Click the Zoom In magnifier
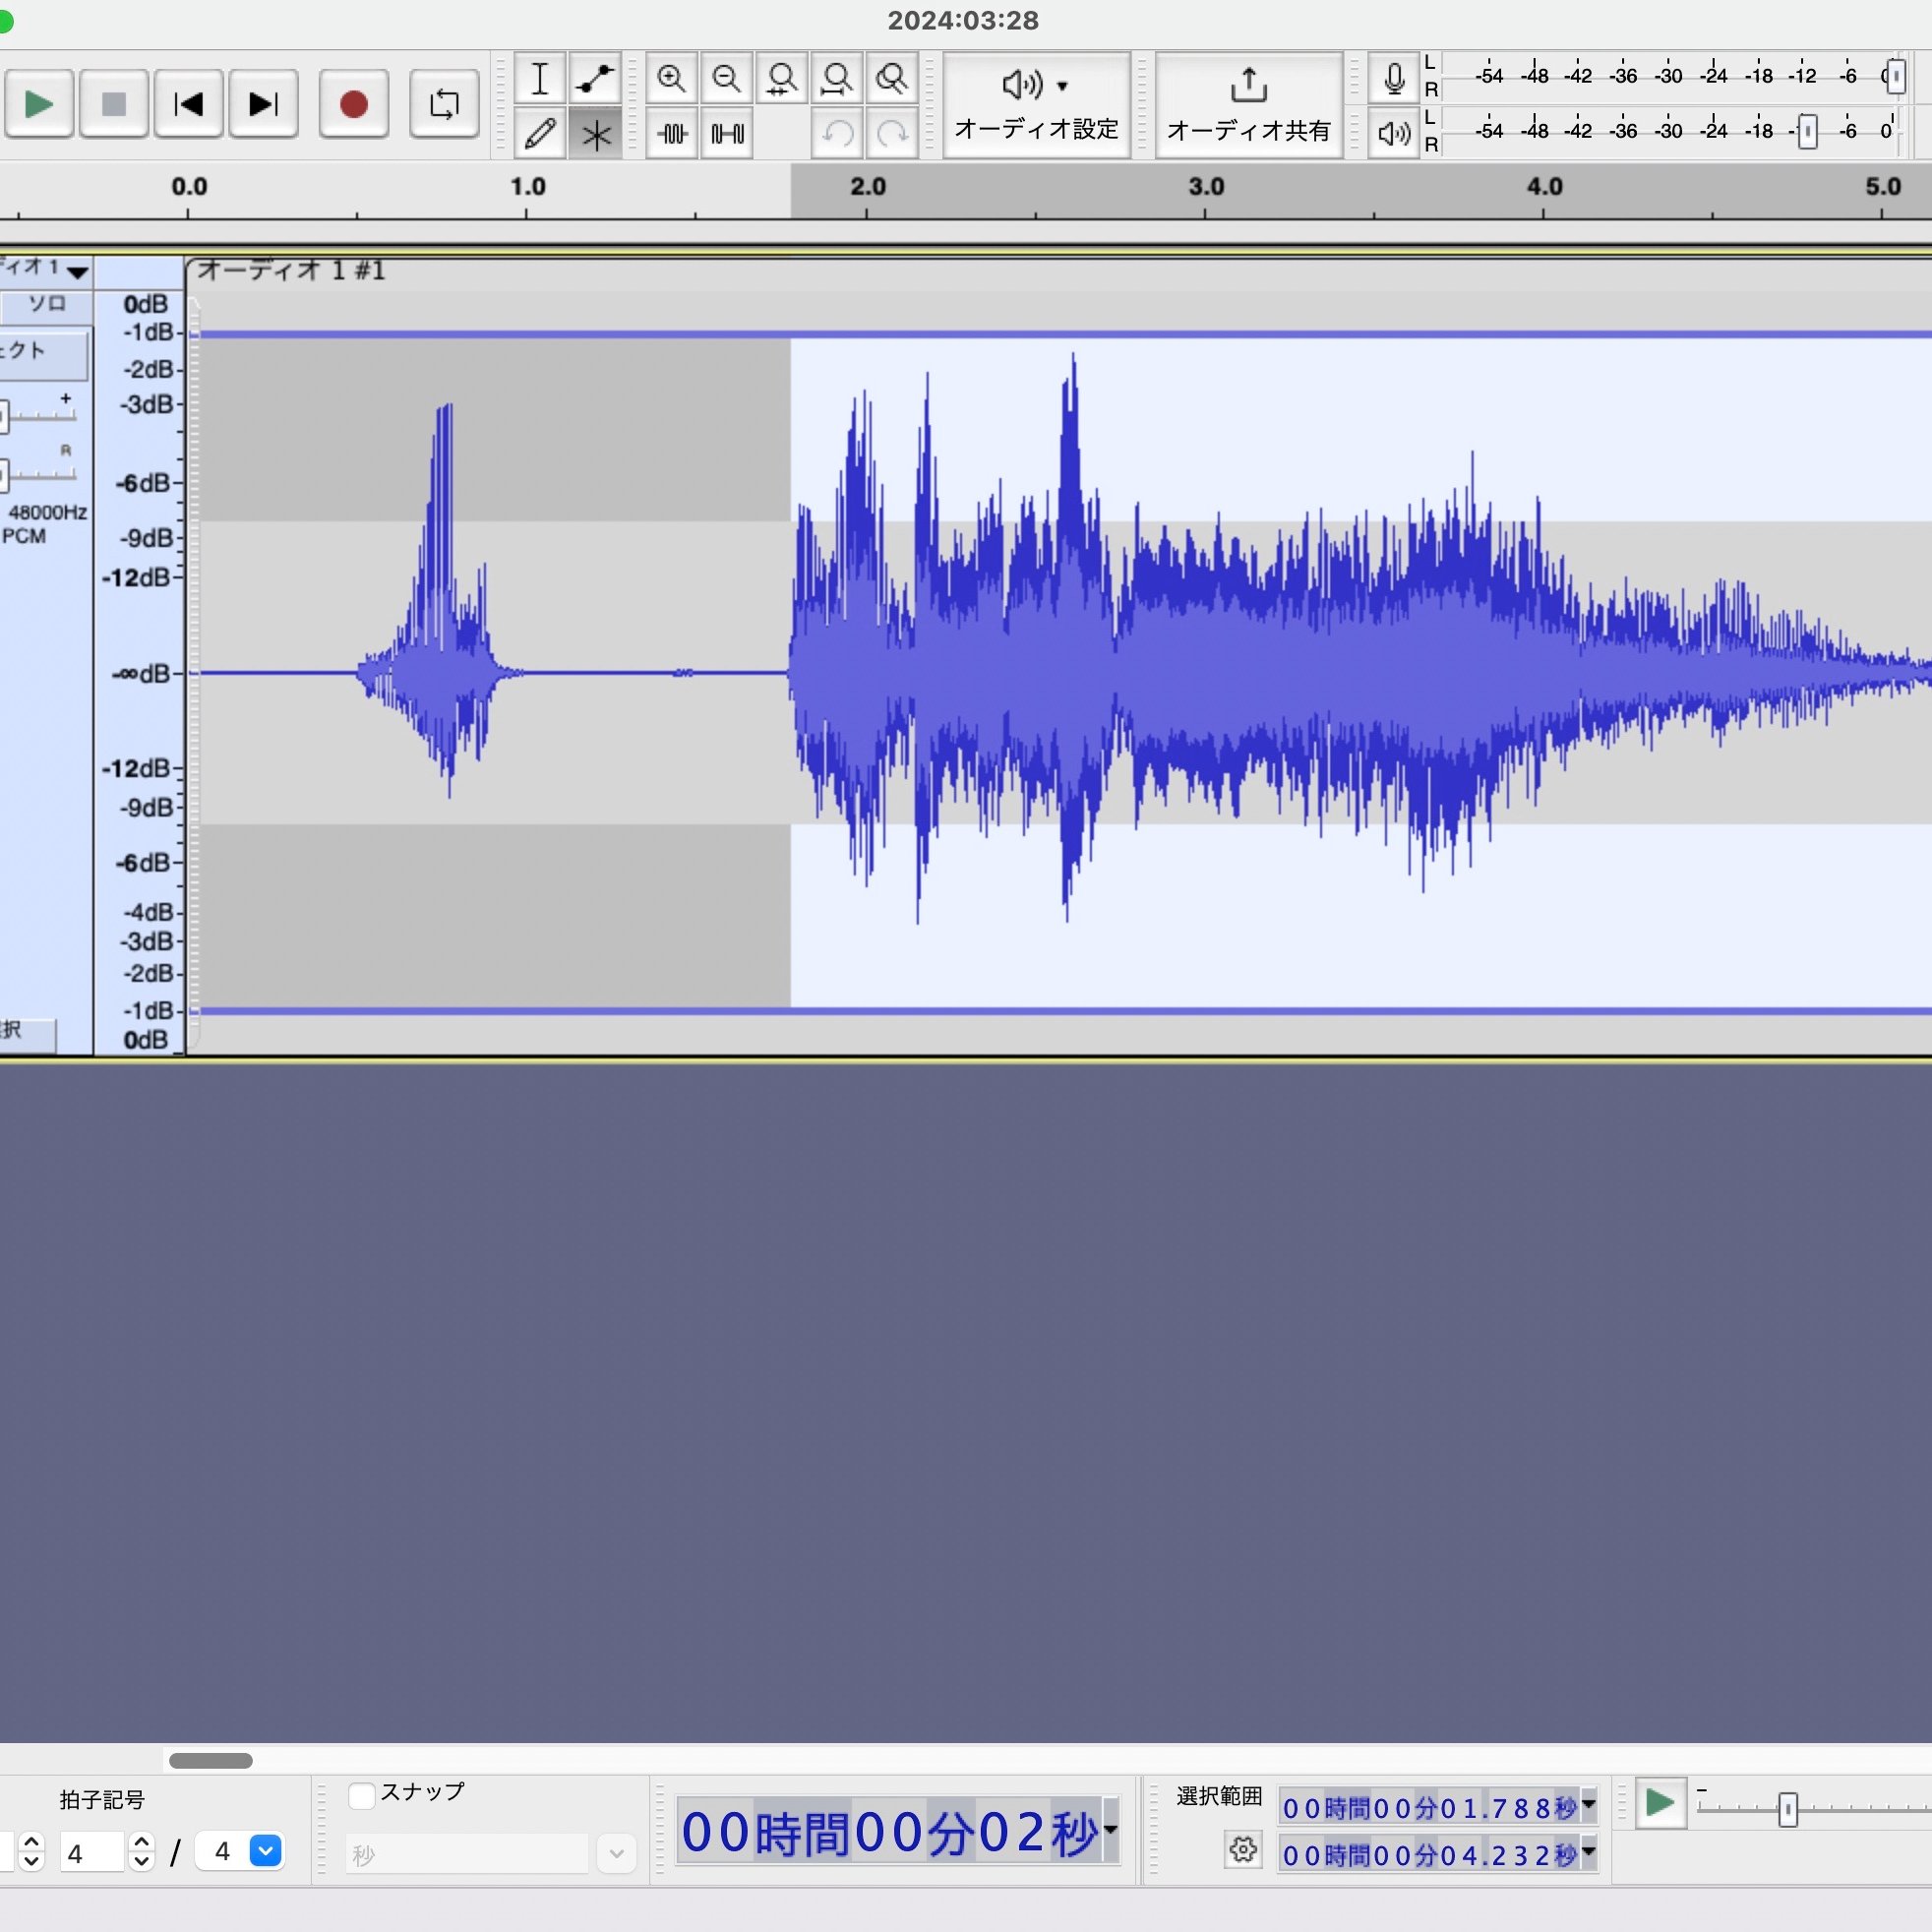The height and width of the screenshot is (1932, 1932). 671,79
